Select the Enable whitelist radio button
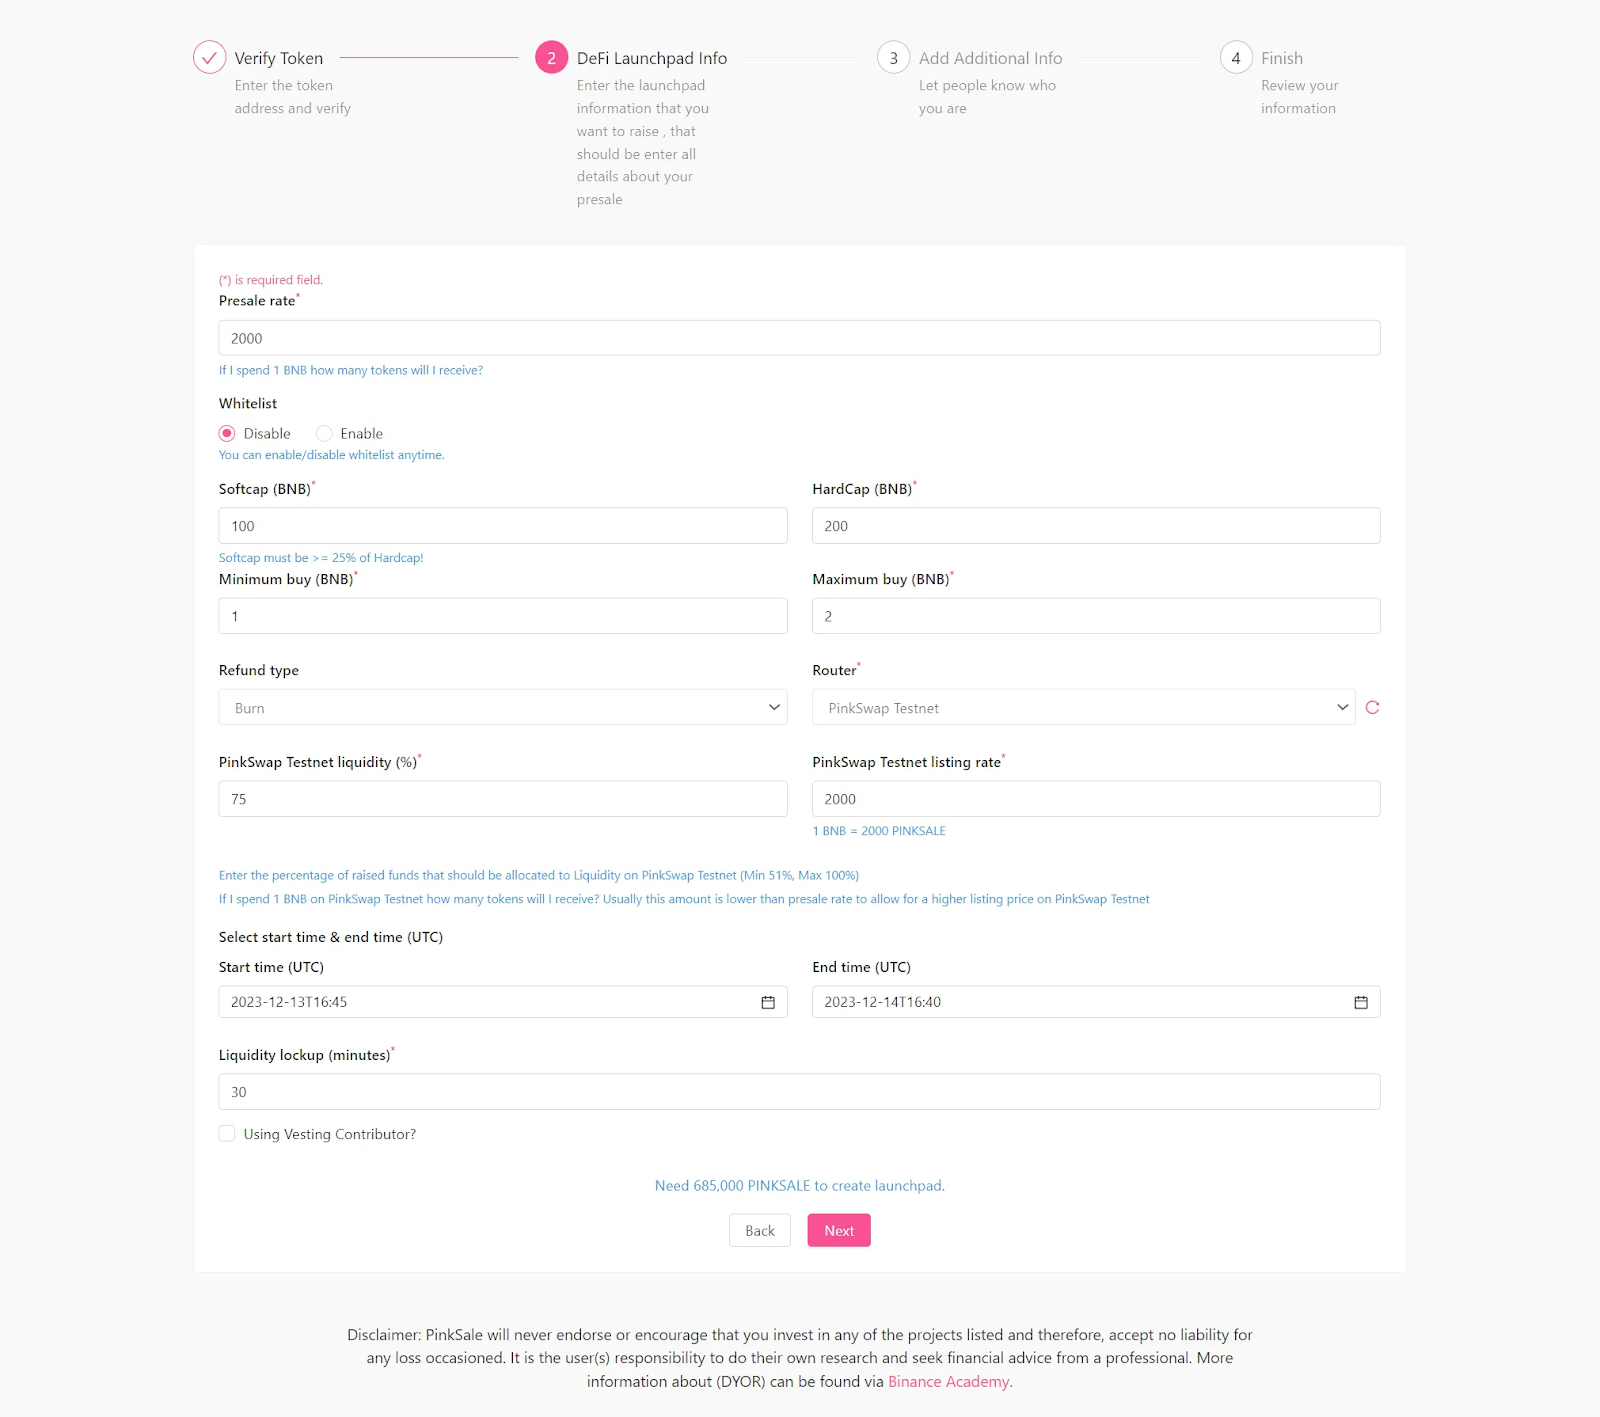1600x1417 pixels. coord(324,433)
